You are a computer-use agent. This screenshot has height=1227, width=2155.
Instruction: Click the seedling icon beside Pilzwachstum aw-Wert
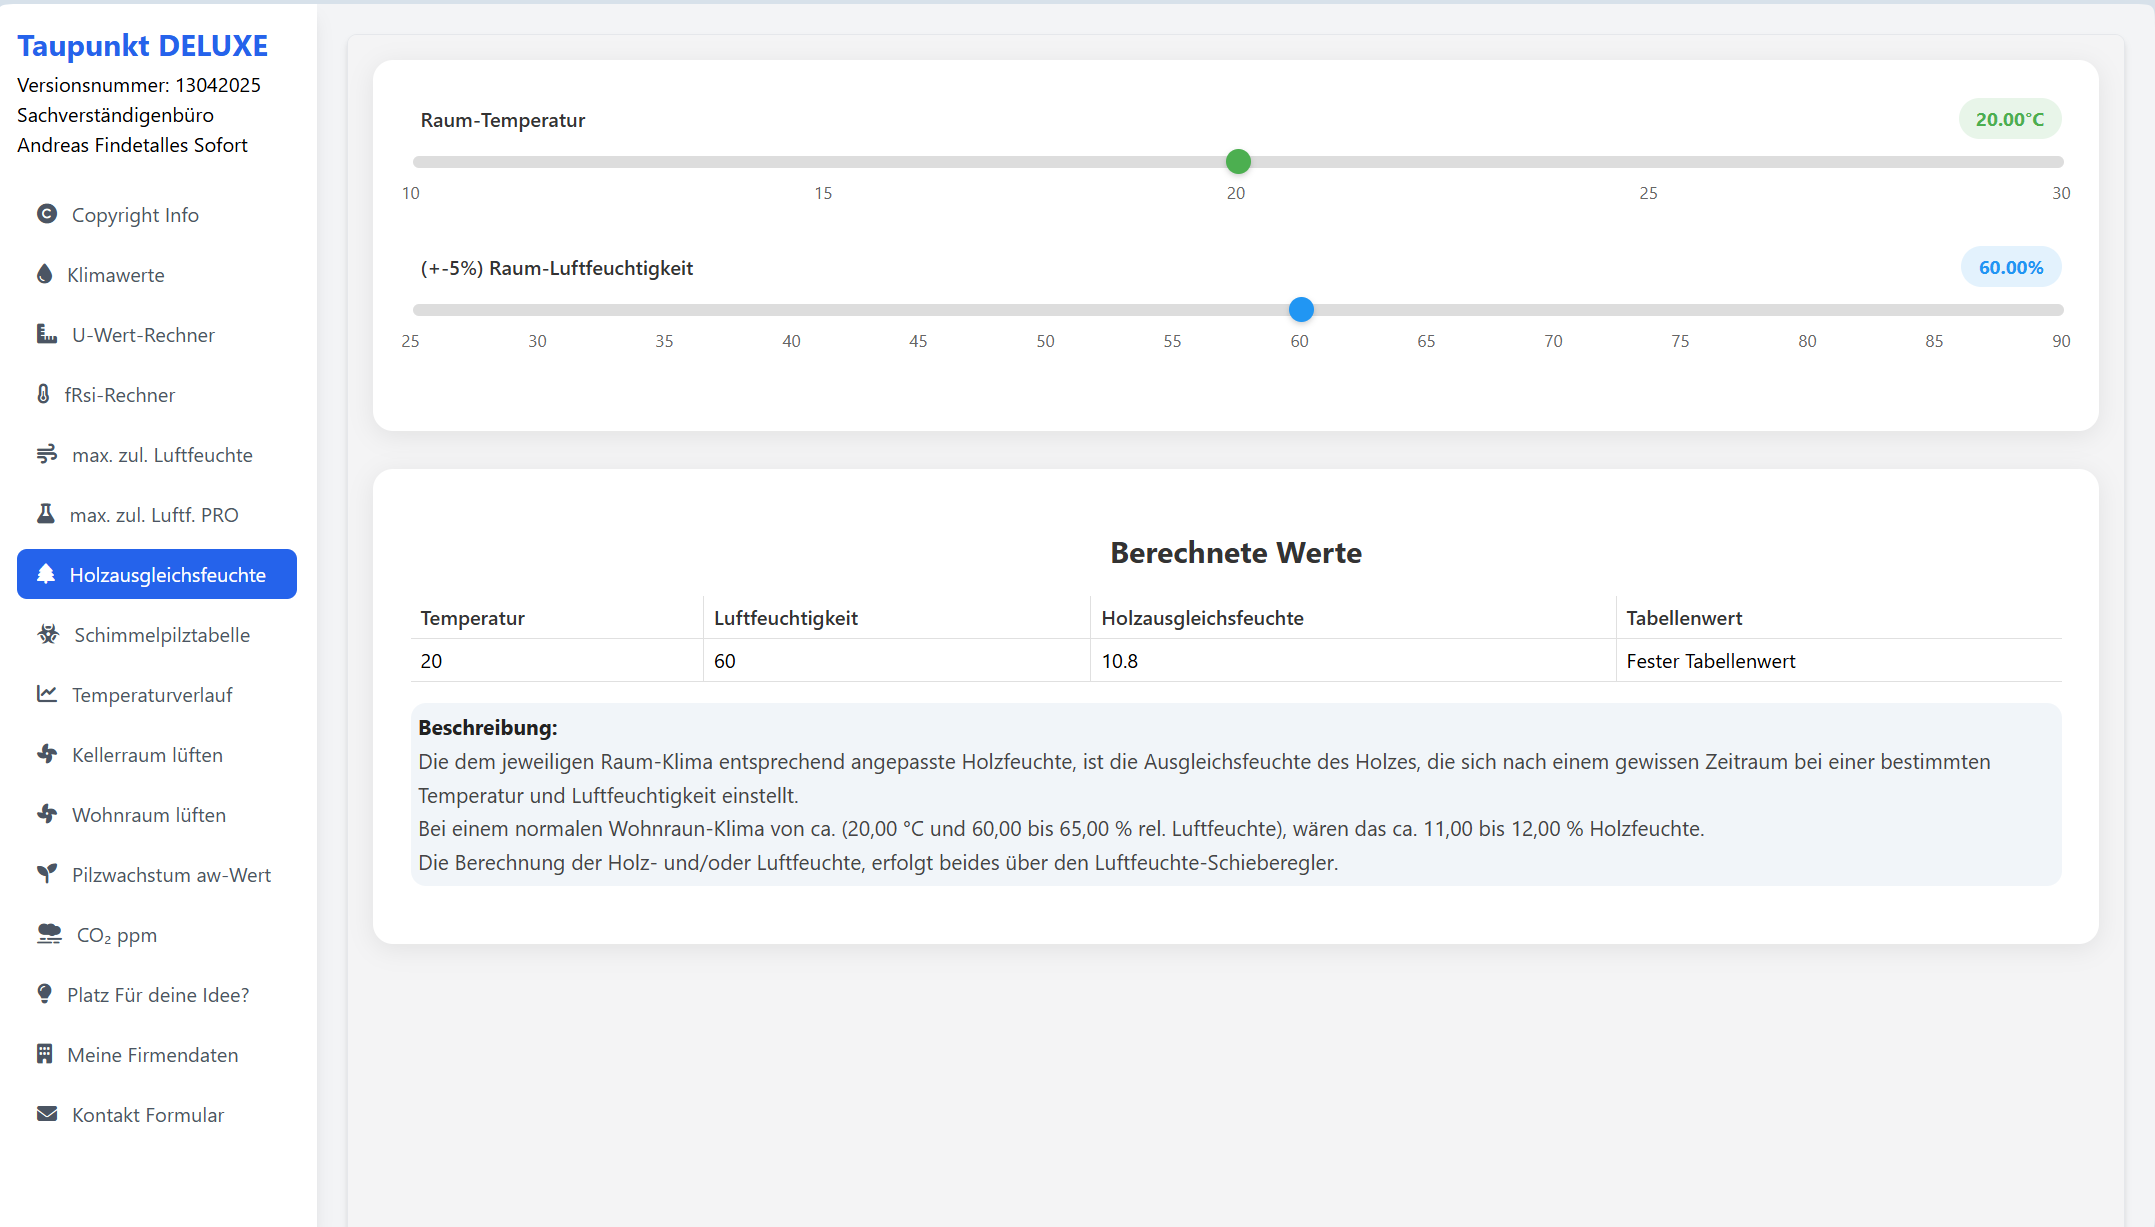(47, 874)
